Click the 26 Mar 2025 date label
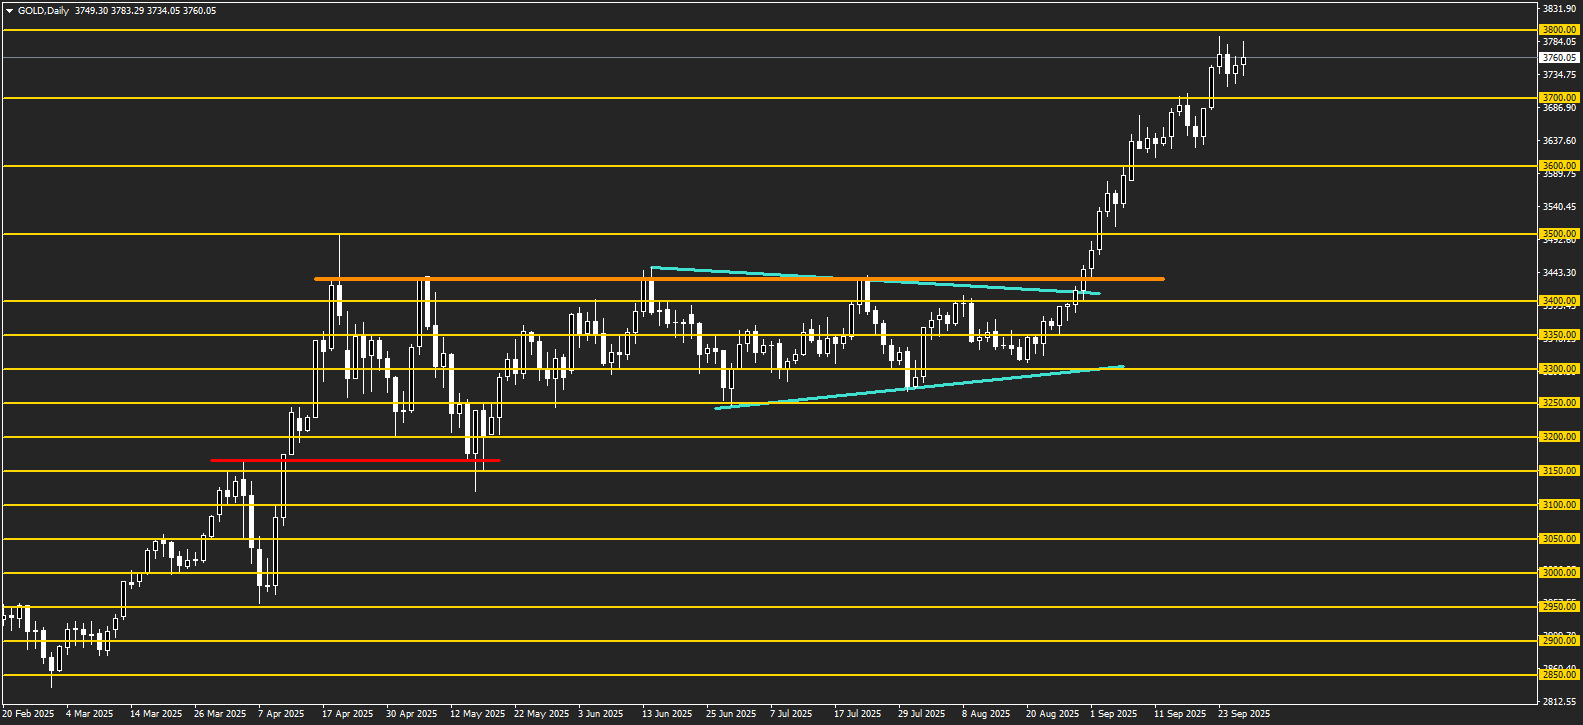 pyautogui.click(x=220, y=714)
